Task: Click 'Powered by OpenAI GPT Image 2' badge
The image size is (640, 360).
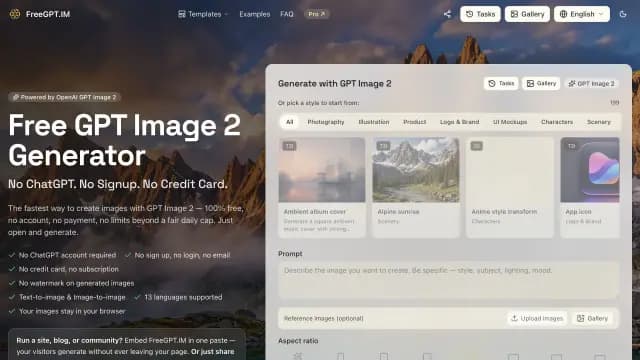Action: [x=64, y=97]
